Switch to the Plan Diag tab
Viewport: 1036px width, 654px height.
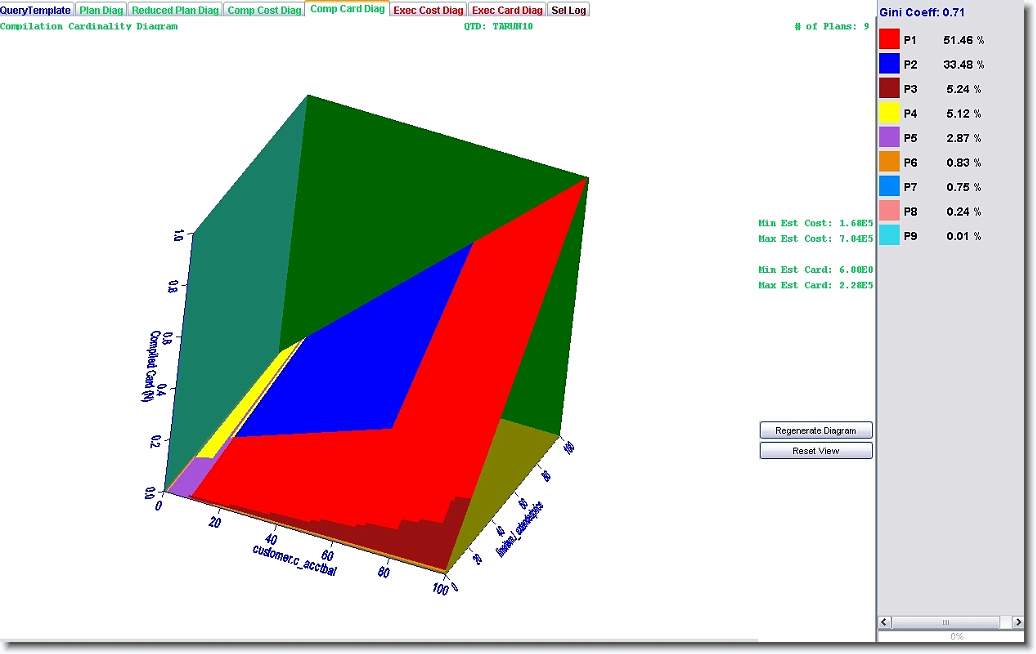click(x=100, y=10)
